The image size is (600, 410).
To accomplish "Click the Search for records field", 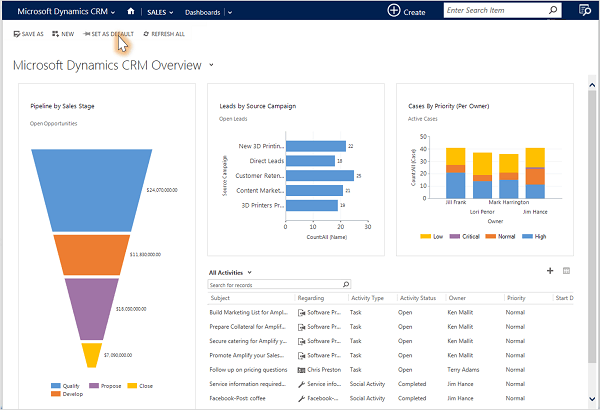I will click(273, 285).
